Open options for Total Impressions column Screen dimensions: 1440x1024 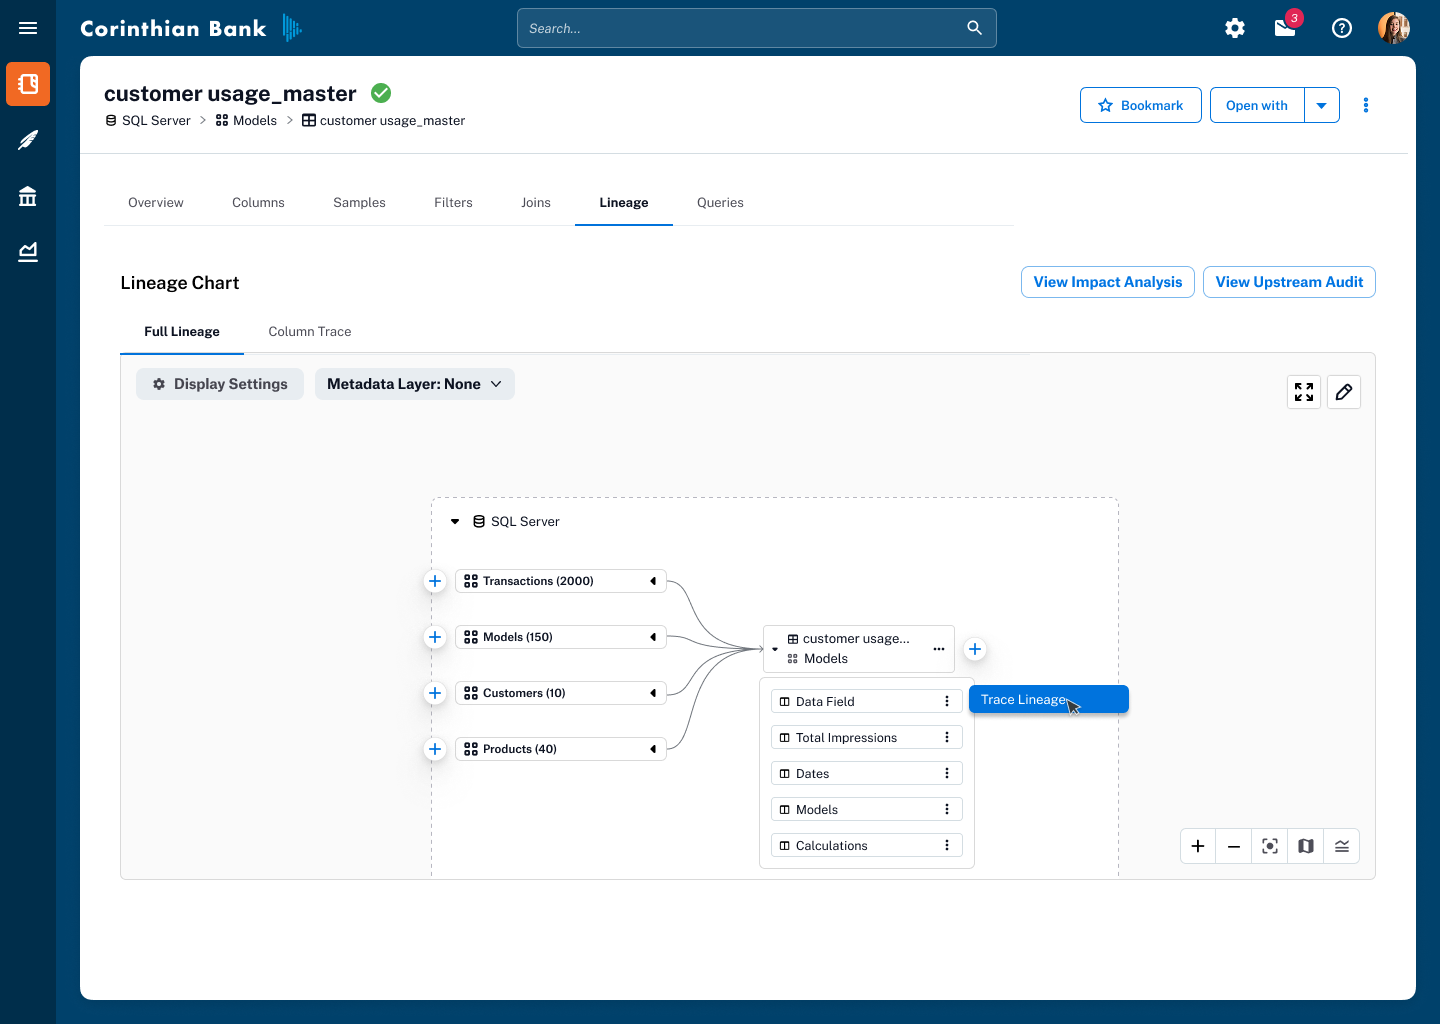[x=947, y=737]
